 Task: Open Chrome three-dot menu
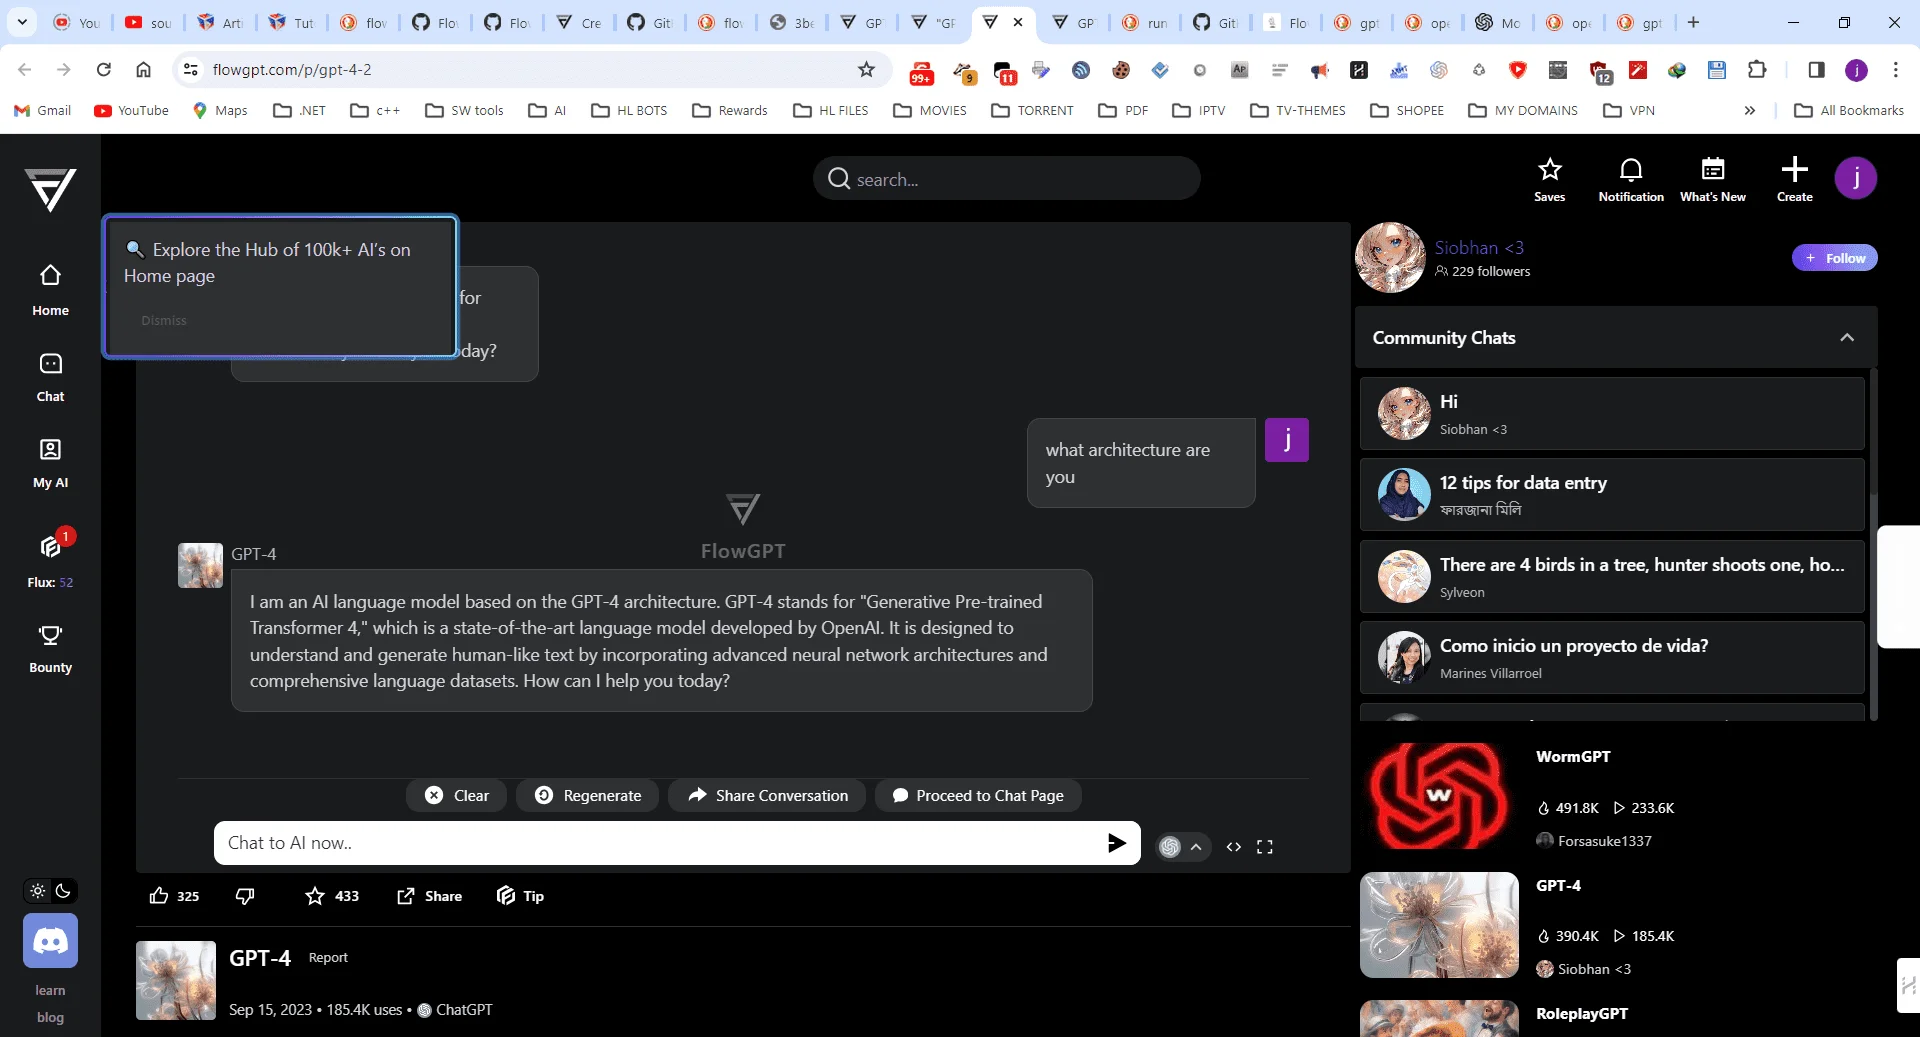[x=1895, y=69]
